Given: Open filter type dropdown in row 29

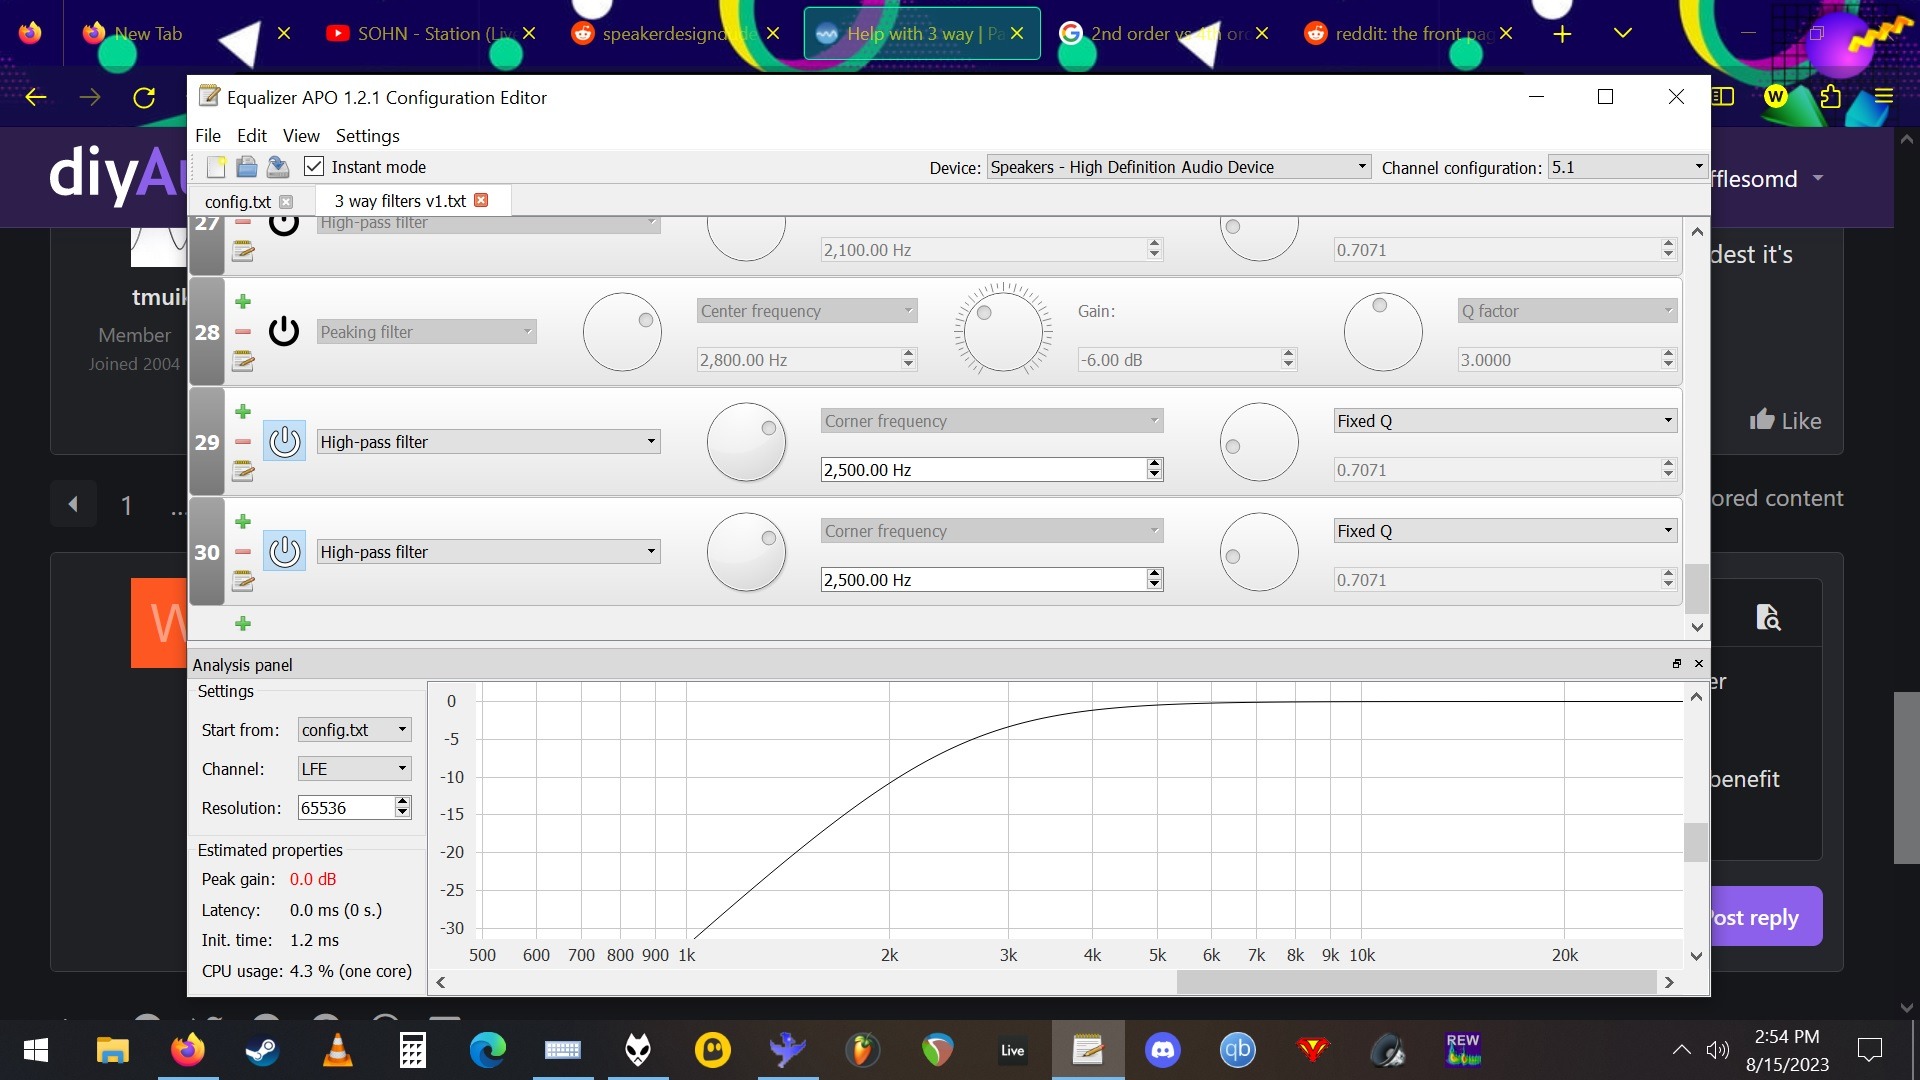Looking at the screenshot, I should point(489,441).
